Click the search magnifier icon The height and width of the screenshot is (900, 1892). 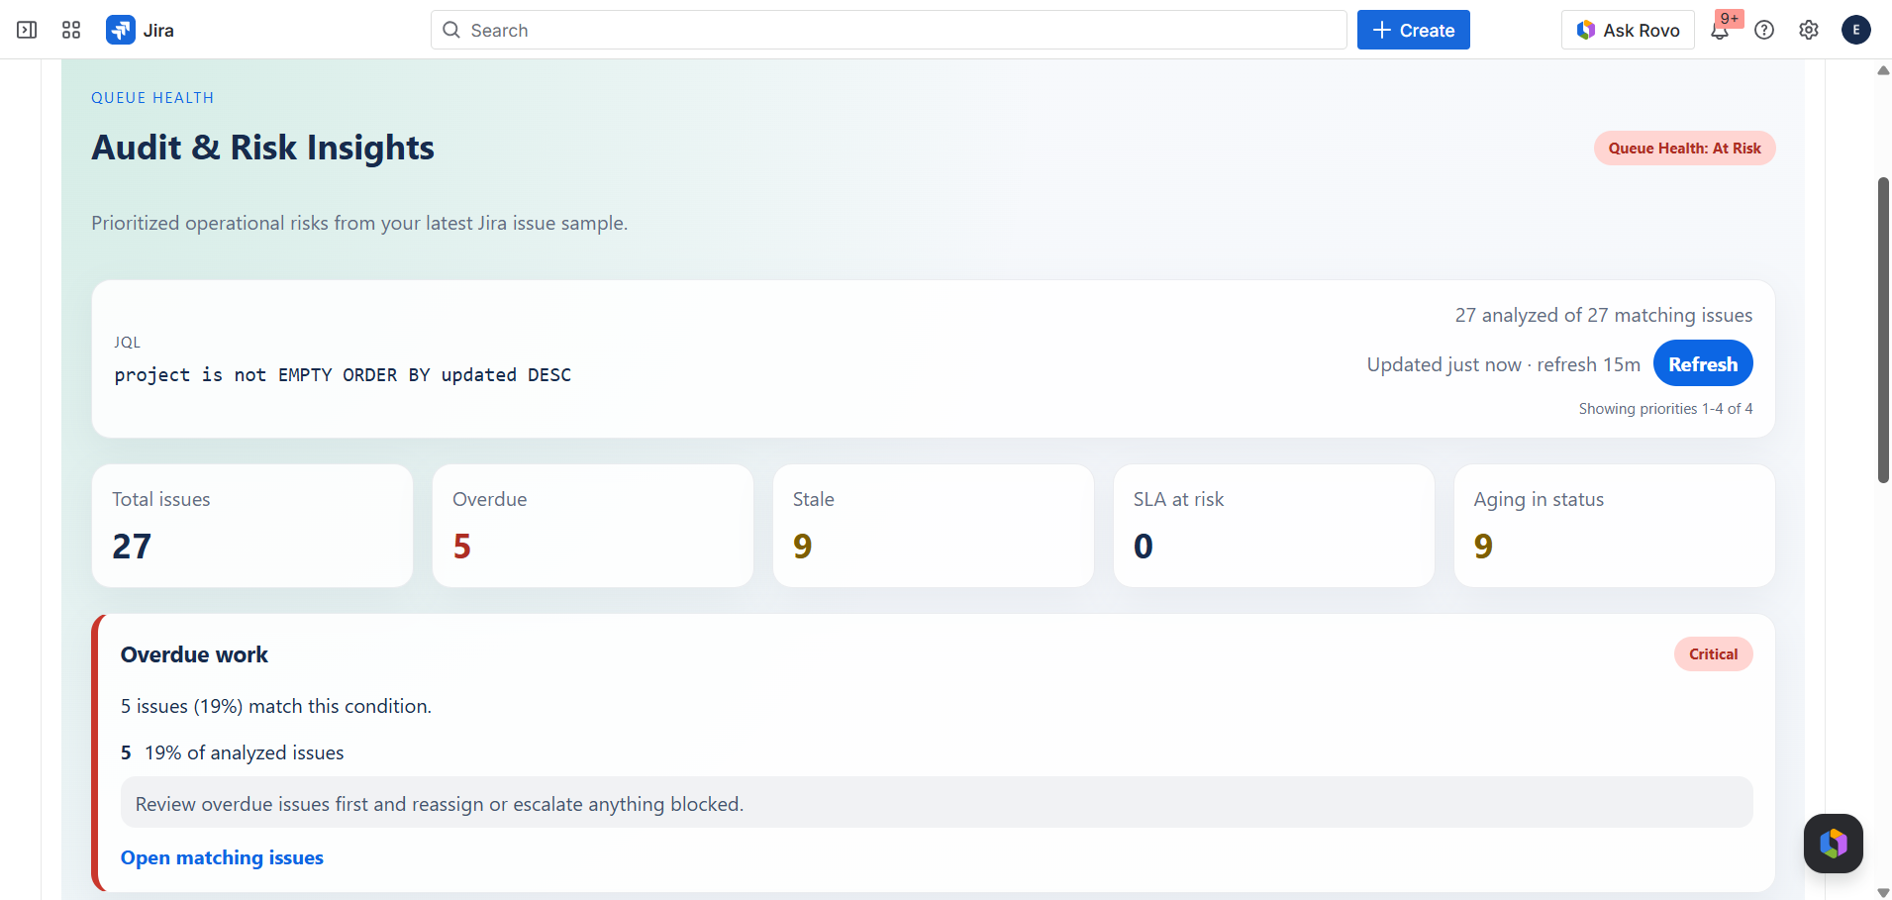click(451, 30)
